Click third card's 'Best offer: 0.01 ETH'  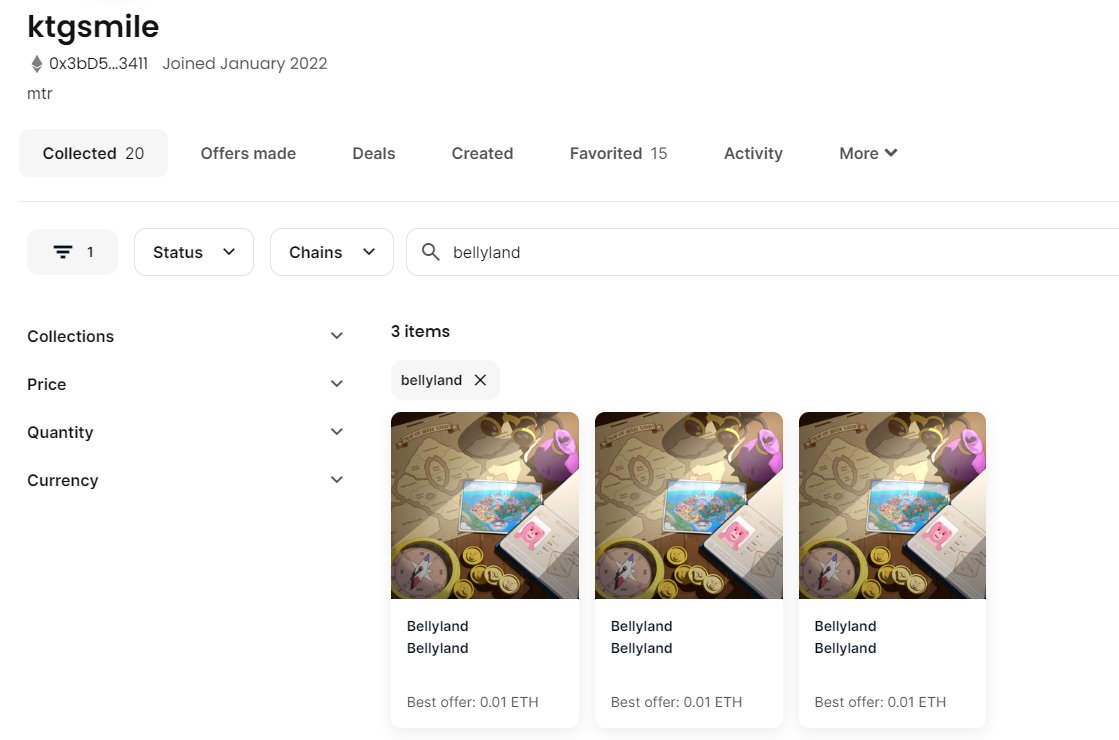pos(880,702)
